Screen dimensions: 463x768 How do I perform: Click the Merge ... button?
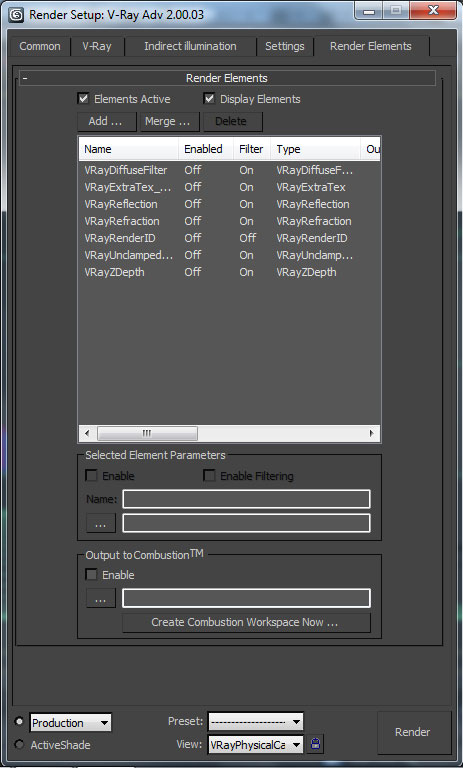click(x=170, y=121)
